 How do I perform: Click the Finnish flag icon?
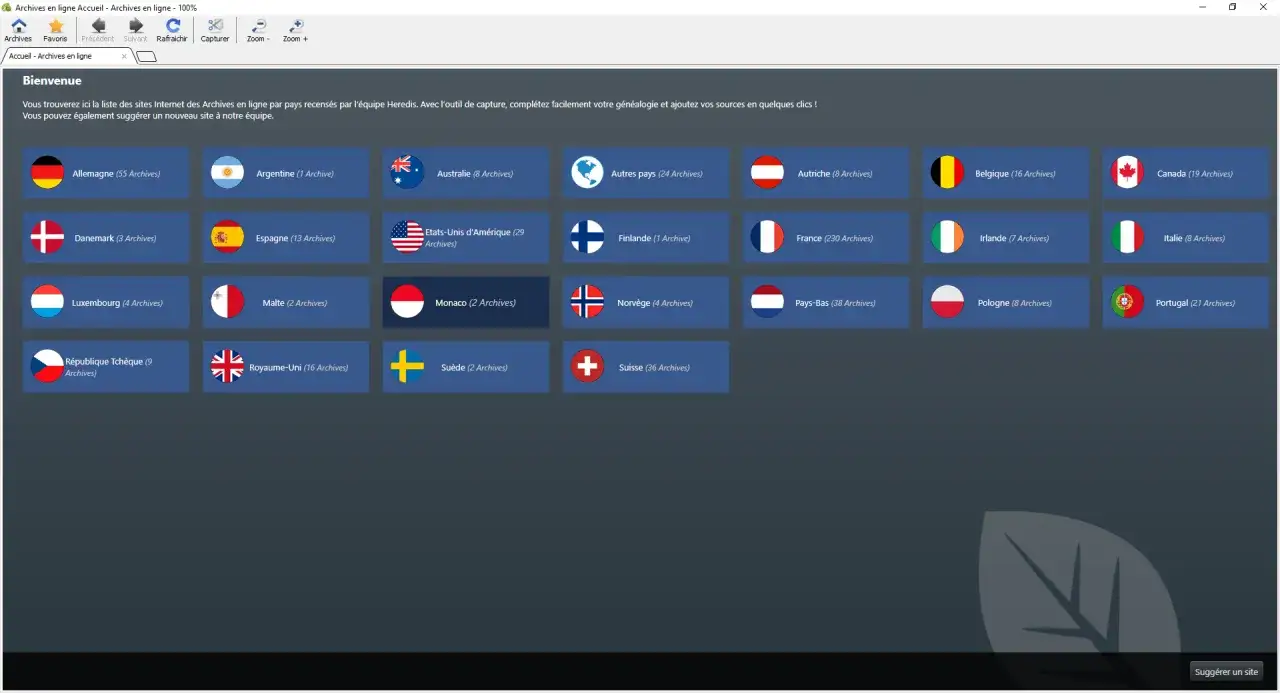point(587,238)
